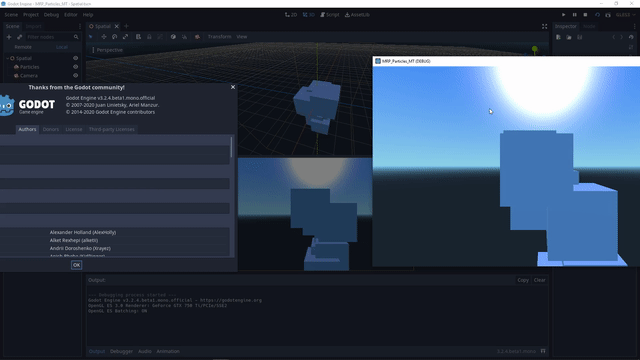Collapse the Spatial node in the scene tree
Viewport: 640px width, 360px height.
pos(7,58)
